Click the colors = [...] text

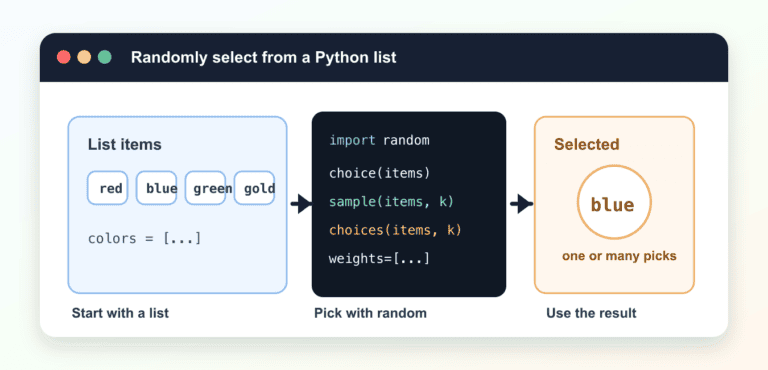tap(144, 239)
